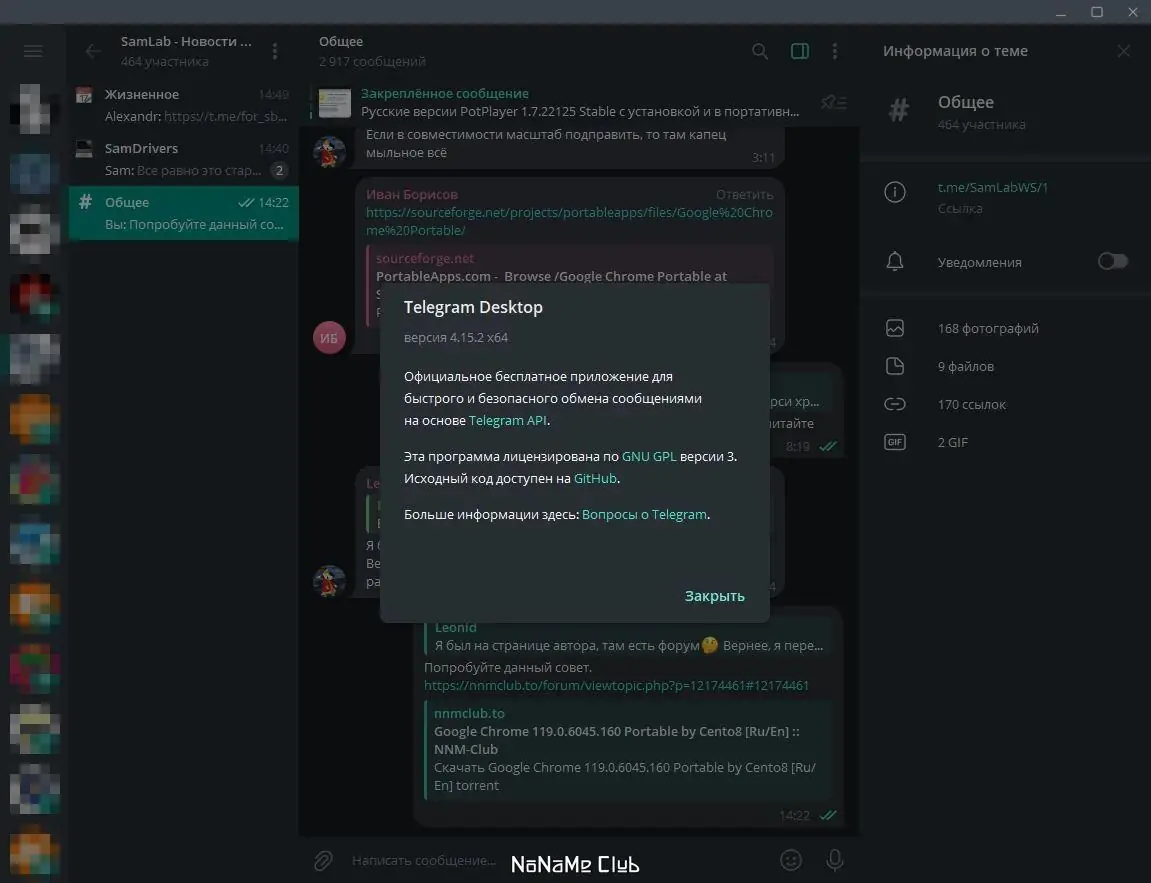This screenshot has height=883, width=1151.
Task: Click the Общее chat header title
Action: pos(341,41)
